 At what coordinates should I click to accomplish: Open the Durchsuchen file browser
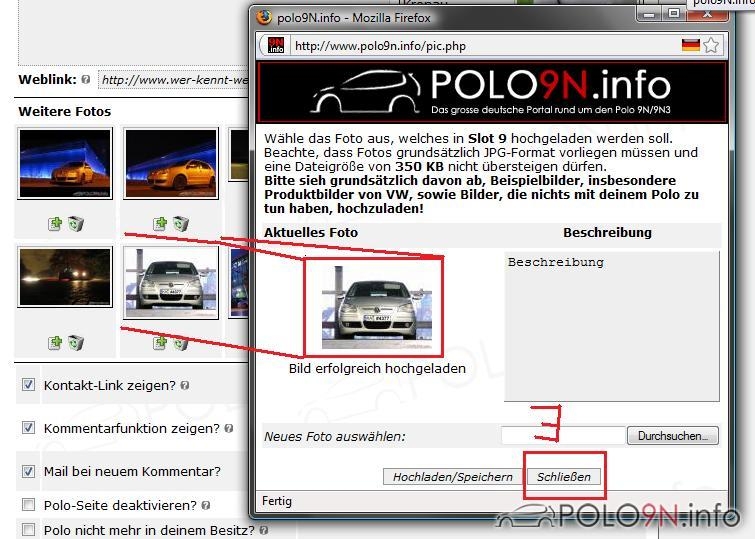click(x=673, y=435)
